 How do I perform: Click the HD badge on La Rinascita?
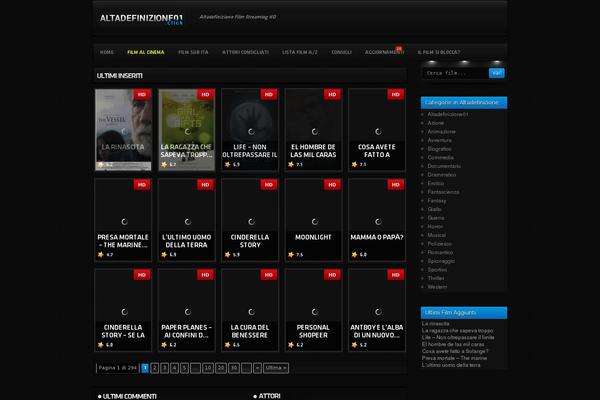tap(142, 95)
